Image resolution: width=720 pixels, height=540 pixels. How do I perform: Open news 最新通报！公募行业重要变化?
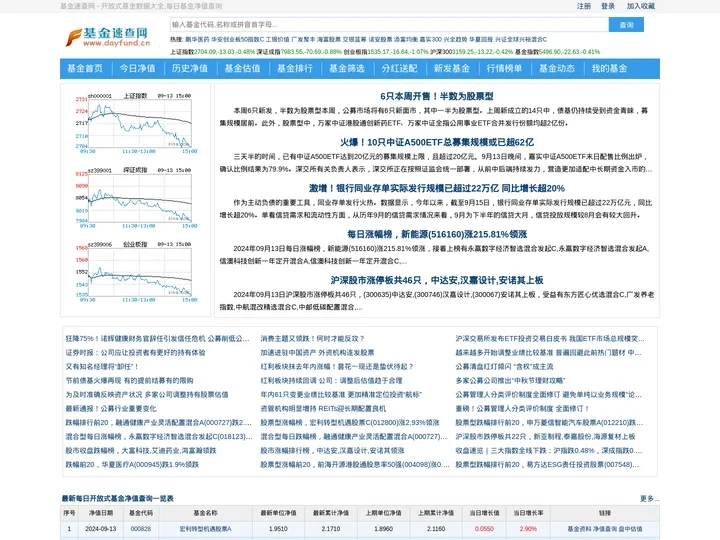tap(111, 409)
